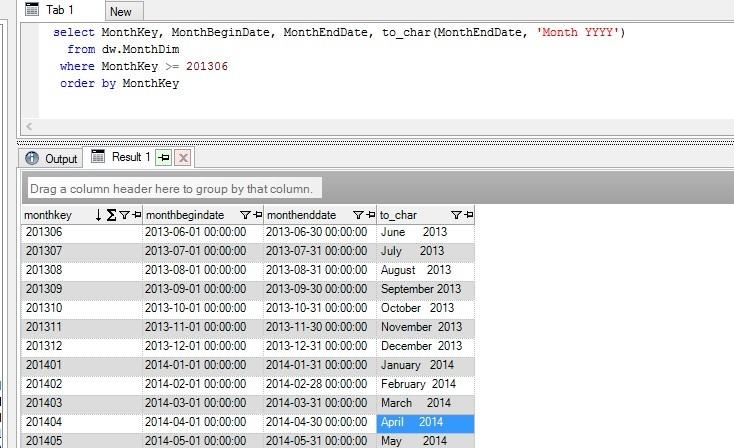Screen dimensions: 734x448
Task: Select cell 201307 in monthkey
Action: point(81,251)
